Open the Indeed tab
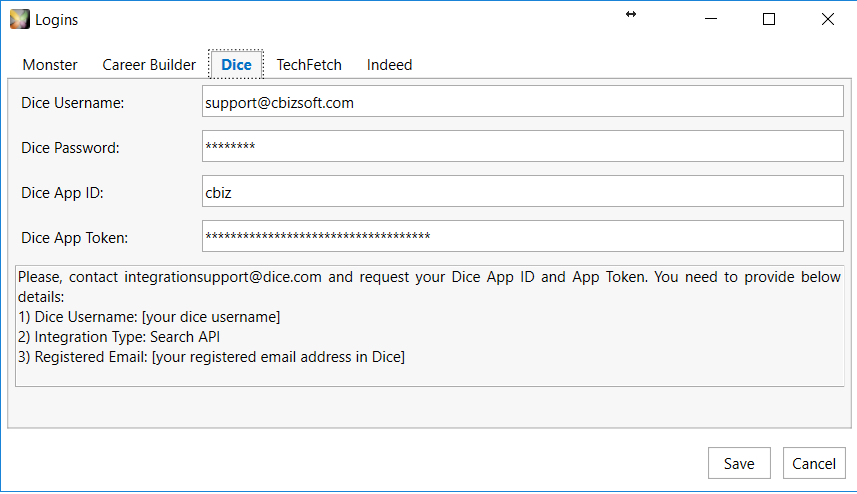Screen dimensions: 857x494 click(x=389, y=65)
